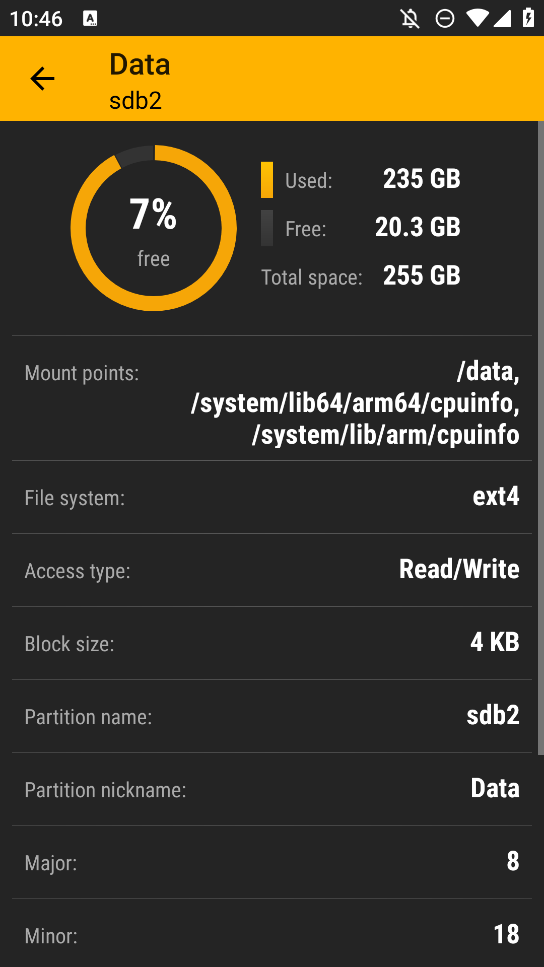Go back using the arrow icon
This screenshot has height=967, width=544.
coord(43,79)
